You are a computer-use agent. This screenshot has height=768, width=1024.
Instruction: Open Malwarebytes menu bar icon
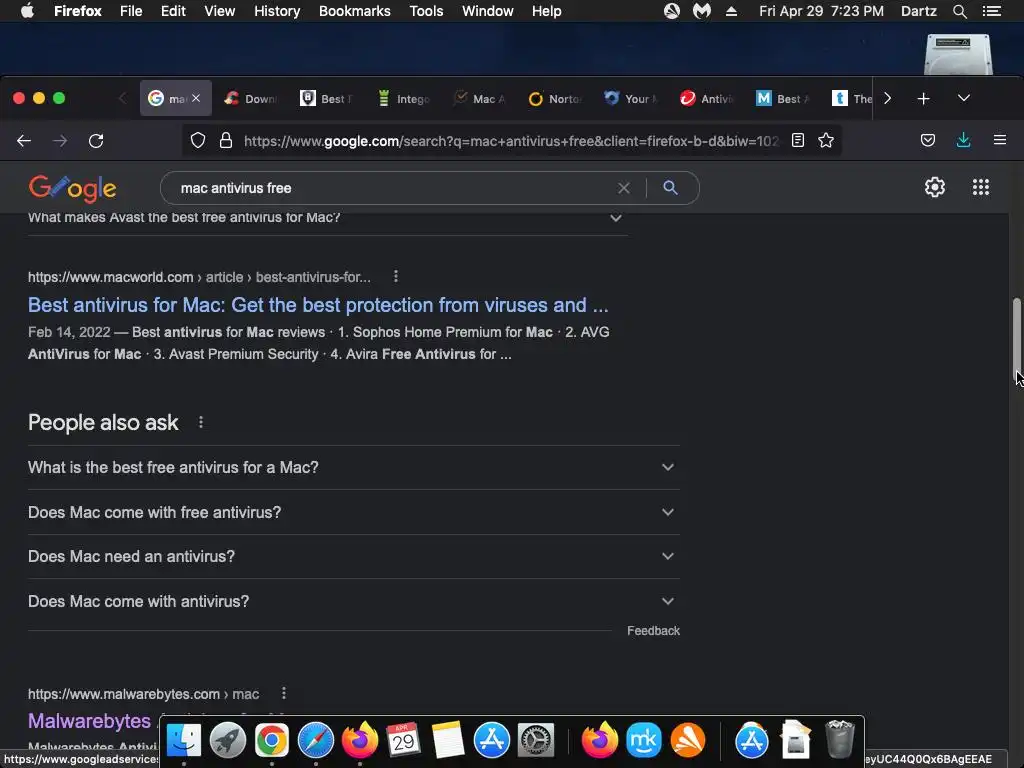(x=702, y=11)
